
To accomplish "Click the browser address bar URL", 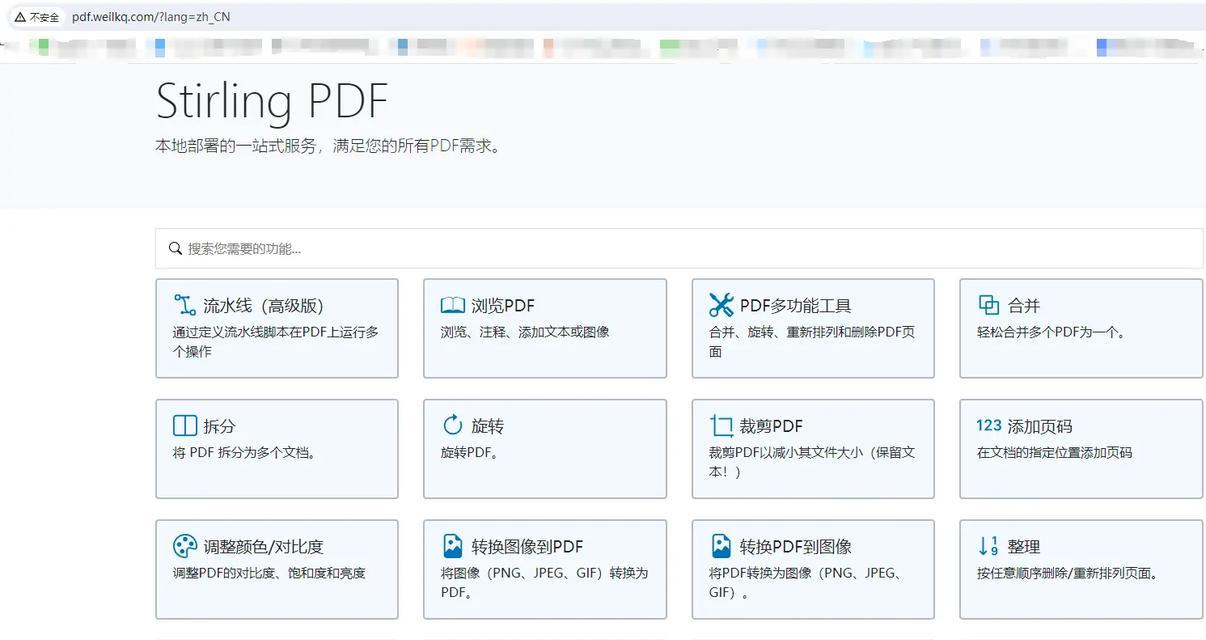I will tap(151, 17).
